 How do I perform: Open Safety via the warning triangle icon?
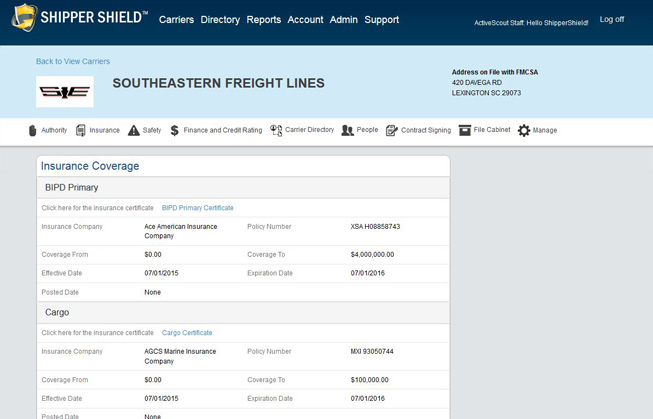133,131
